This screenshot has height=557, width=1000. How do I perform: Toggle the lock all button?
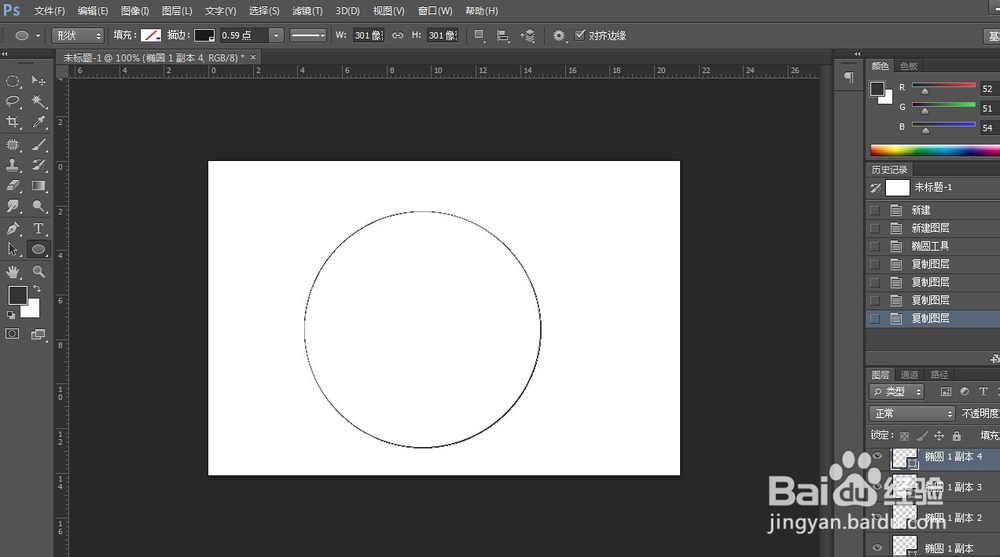957,436
